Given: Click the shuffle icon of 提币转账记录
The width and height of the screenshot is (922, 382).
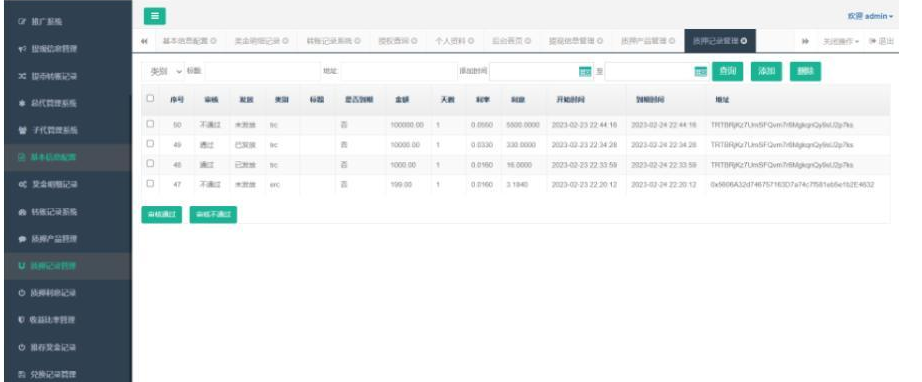Looking at the screenshot, I should (x=22, y=76).
